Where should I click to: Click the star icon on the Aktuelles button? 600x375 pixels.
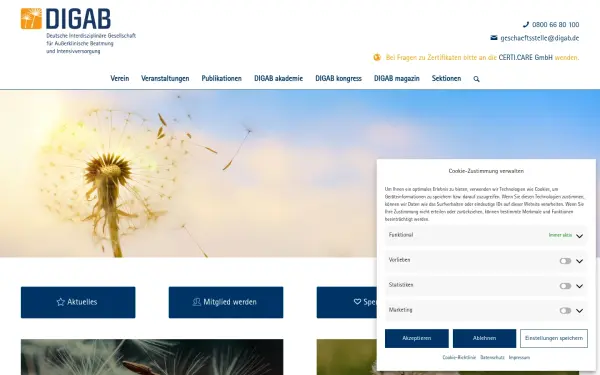click(60, 302)
